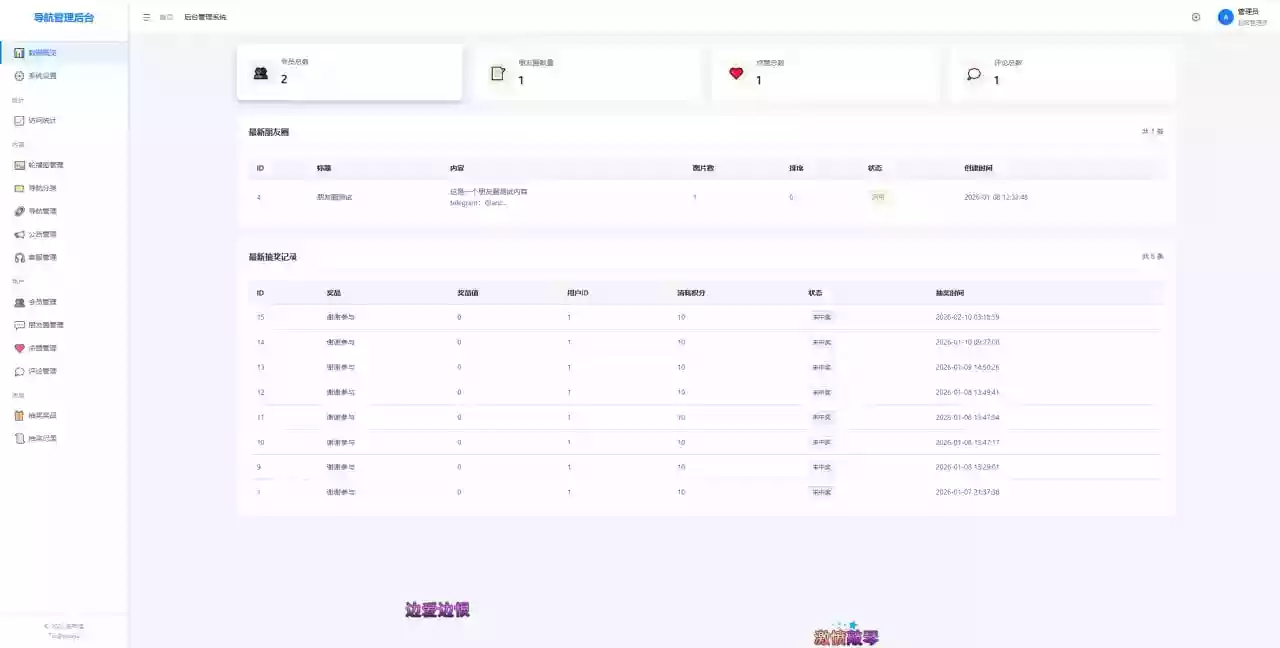
Task: Open the 管理员 user profile dropdown
Action: click(x=1242, y=17)
